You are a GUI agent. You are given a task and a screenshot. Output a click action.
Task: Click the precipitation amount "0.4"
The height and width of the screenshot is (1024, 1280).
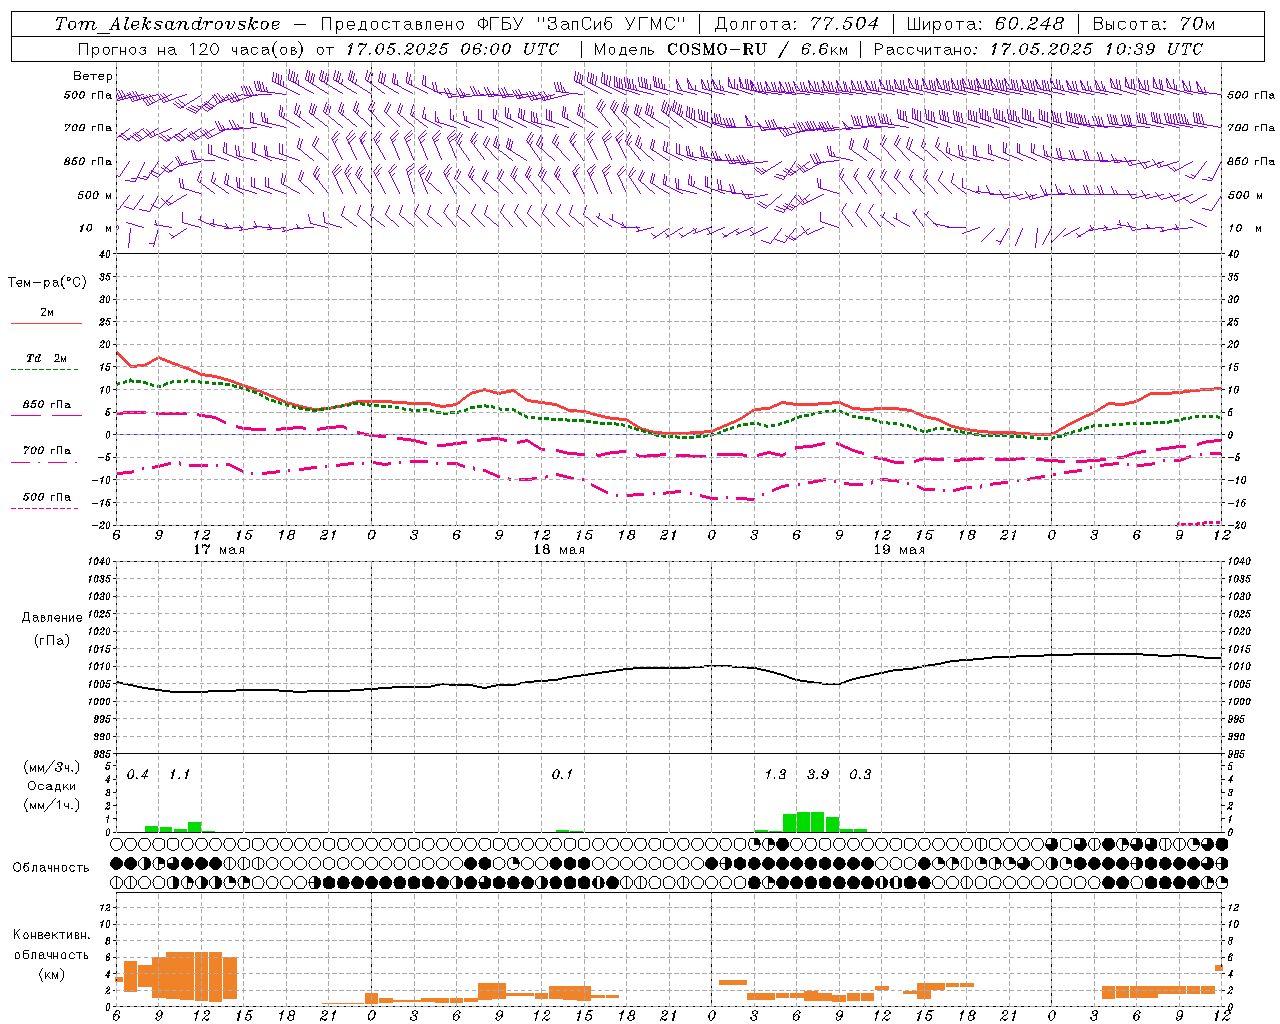pos(137,775)
